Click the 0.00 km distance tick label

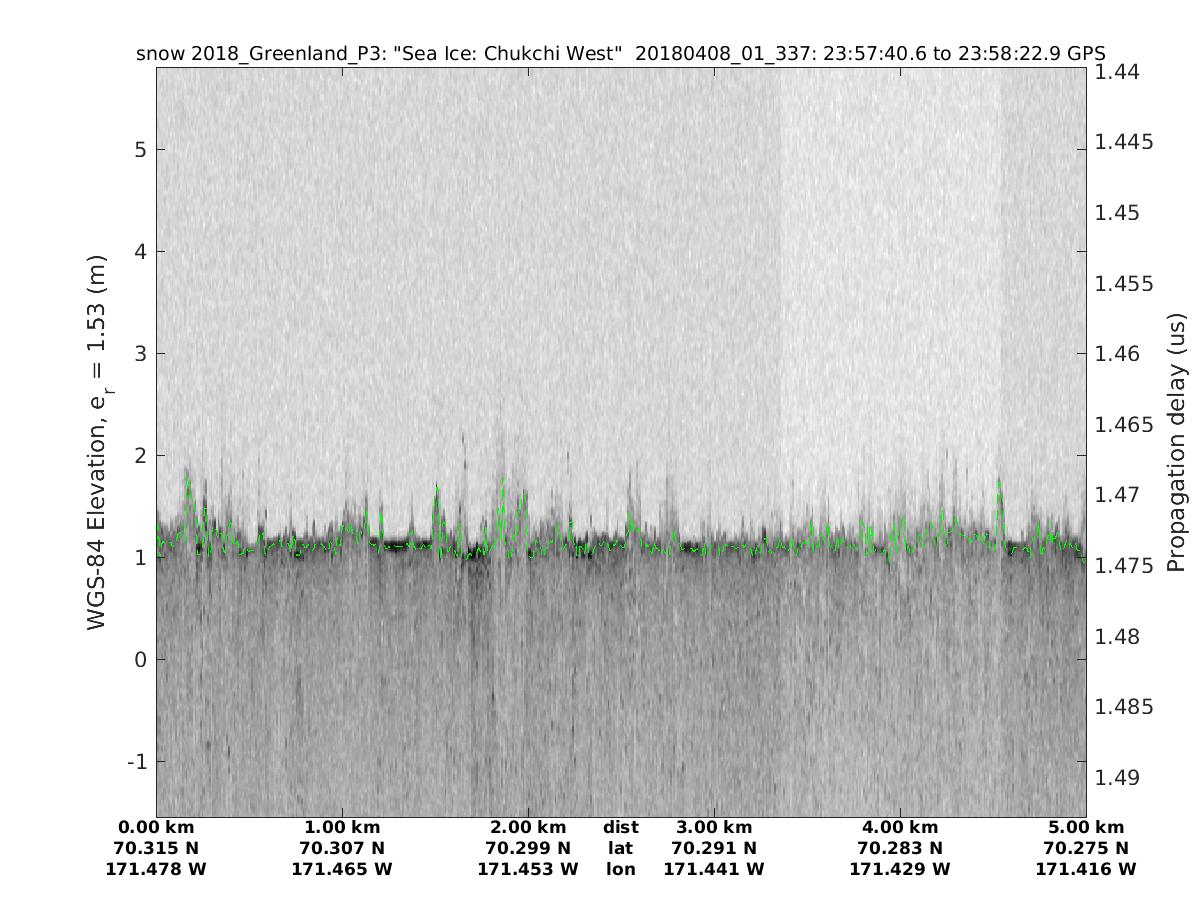coord(156,827)
